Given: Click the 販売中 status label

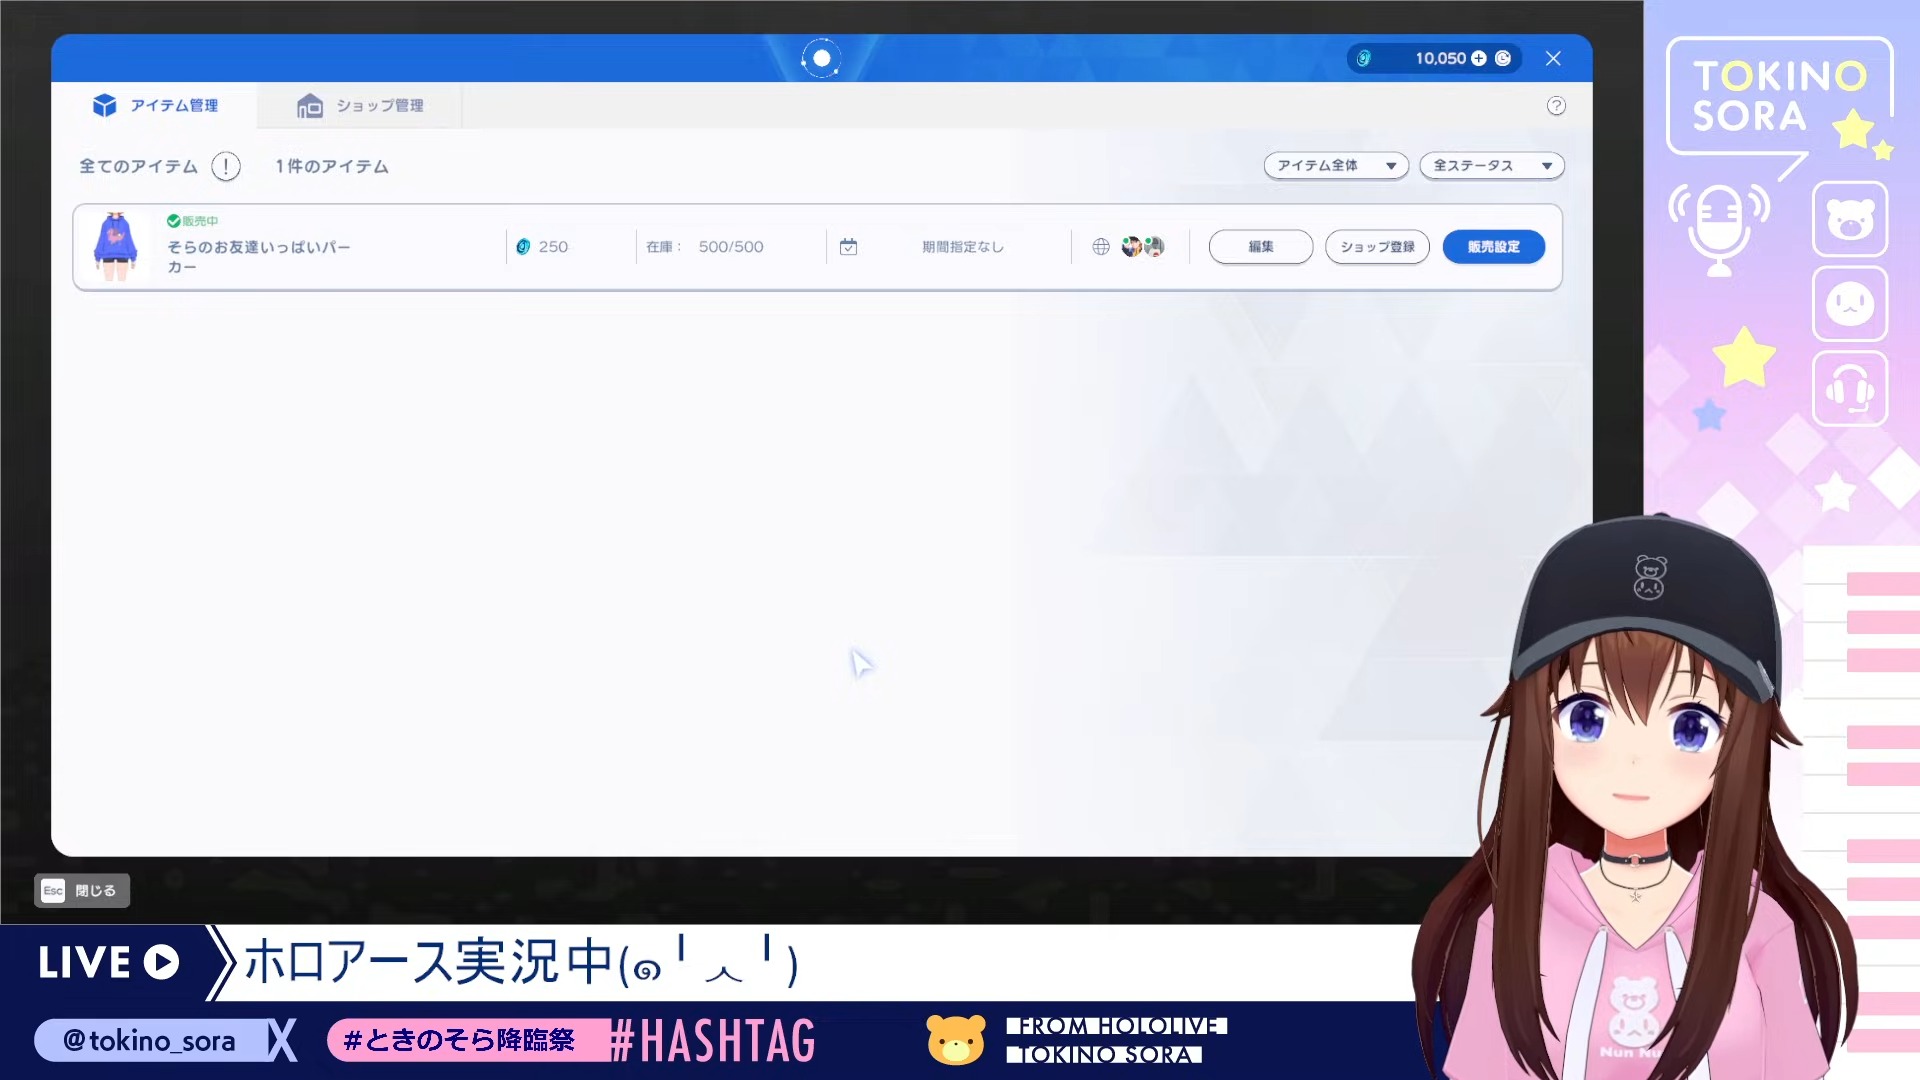Looking at the screenshot, I should tap(200, 221).
